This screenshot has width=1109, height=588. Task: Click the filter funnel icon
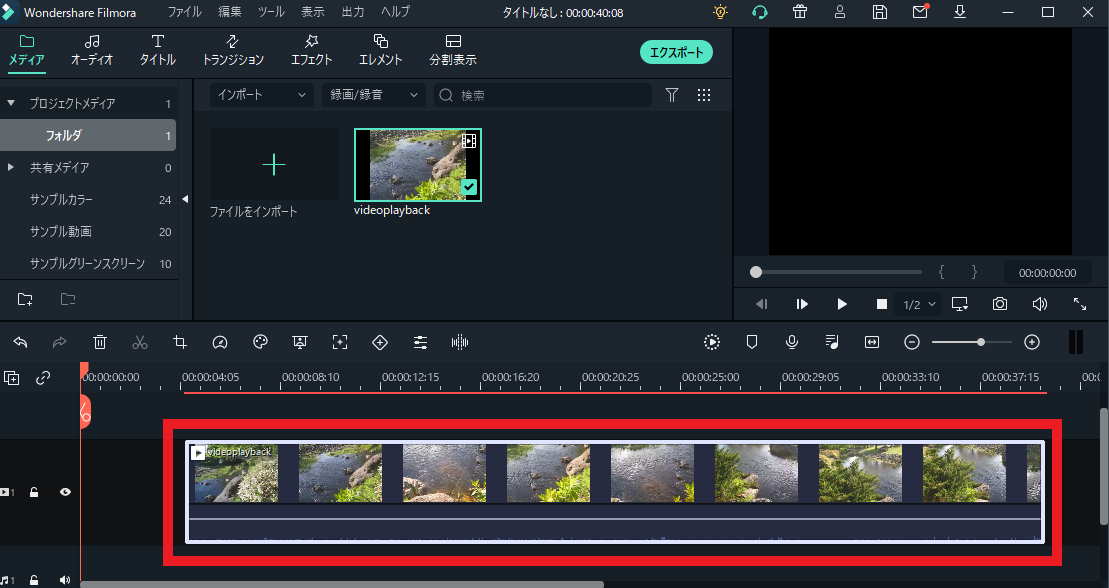pyautogui.click(x=672, y=95)
